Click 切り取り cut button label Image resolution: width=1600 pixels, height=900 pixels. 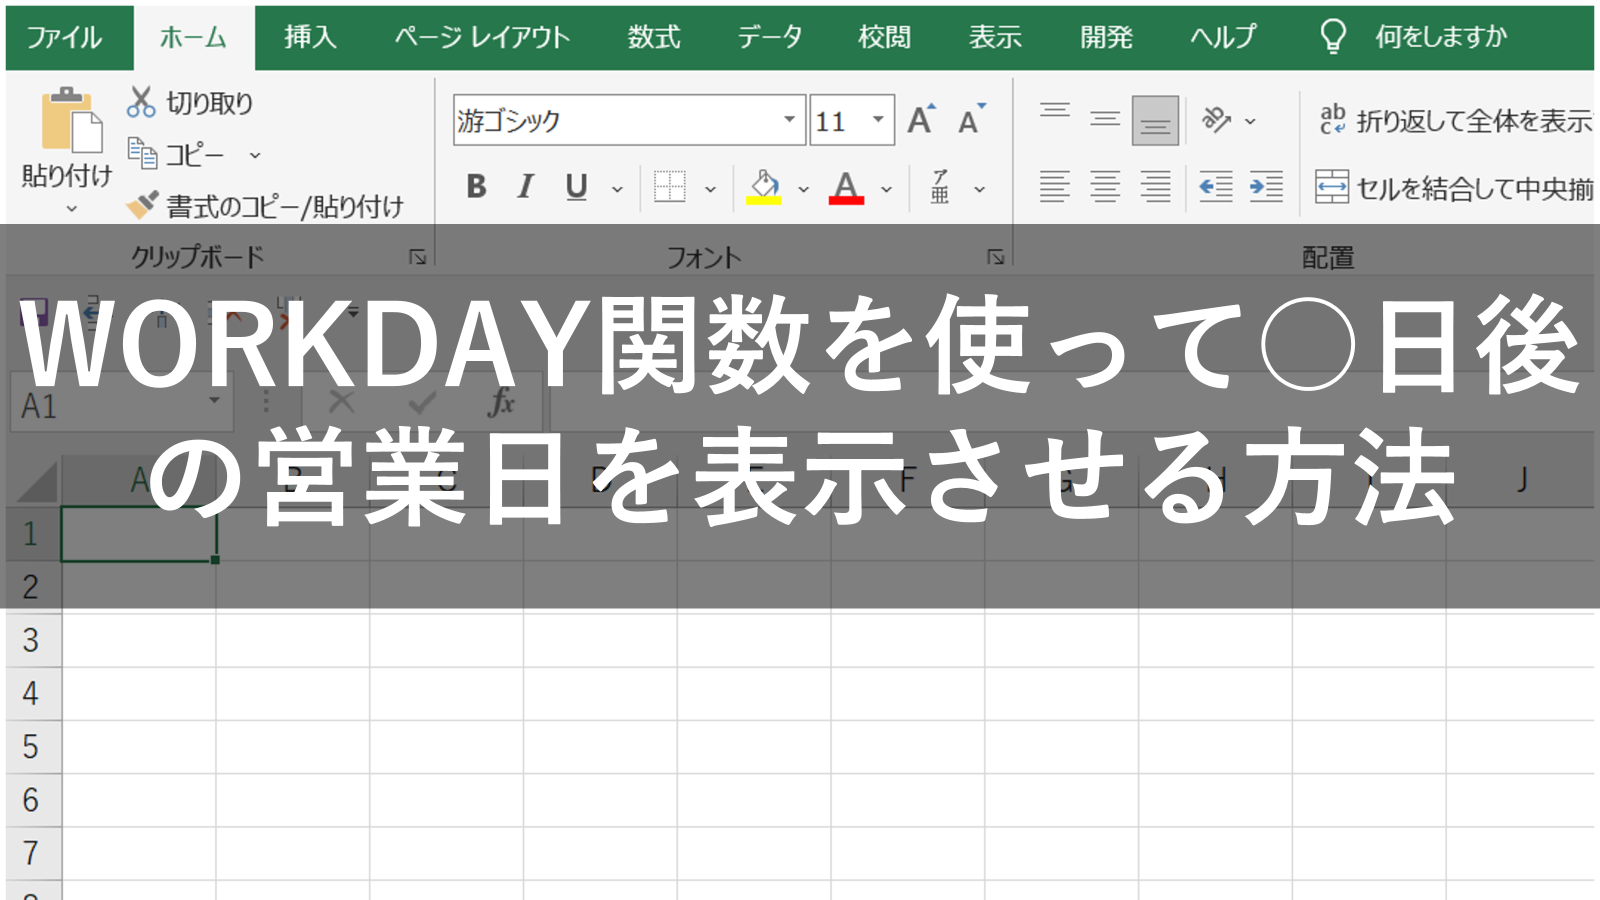pos(209,103)
